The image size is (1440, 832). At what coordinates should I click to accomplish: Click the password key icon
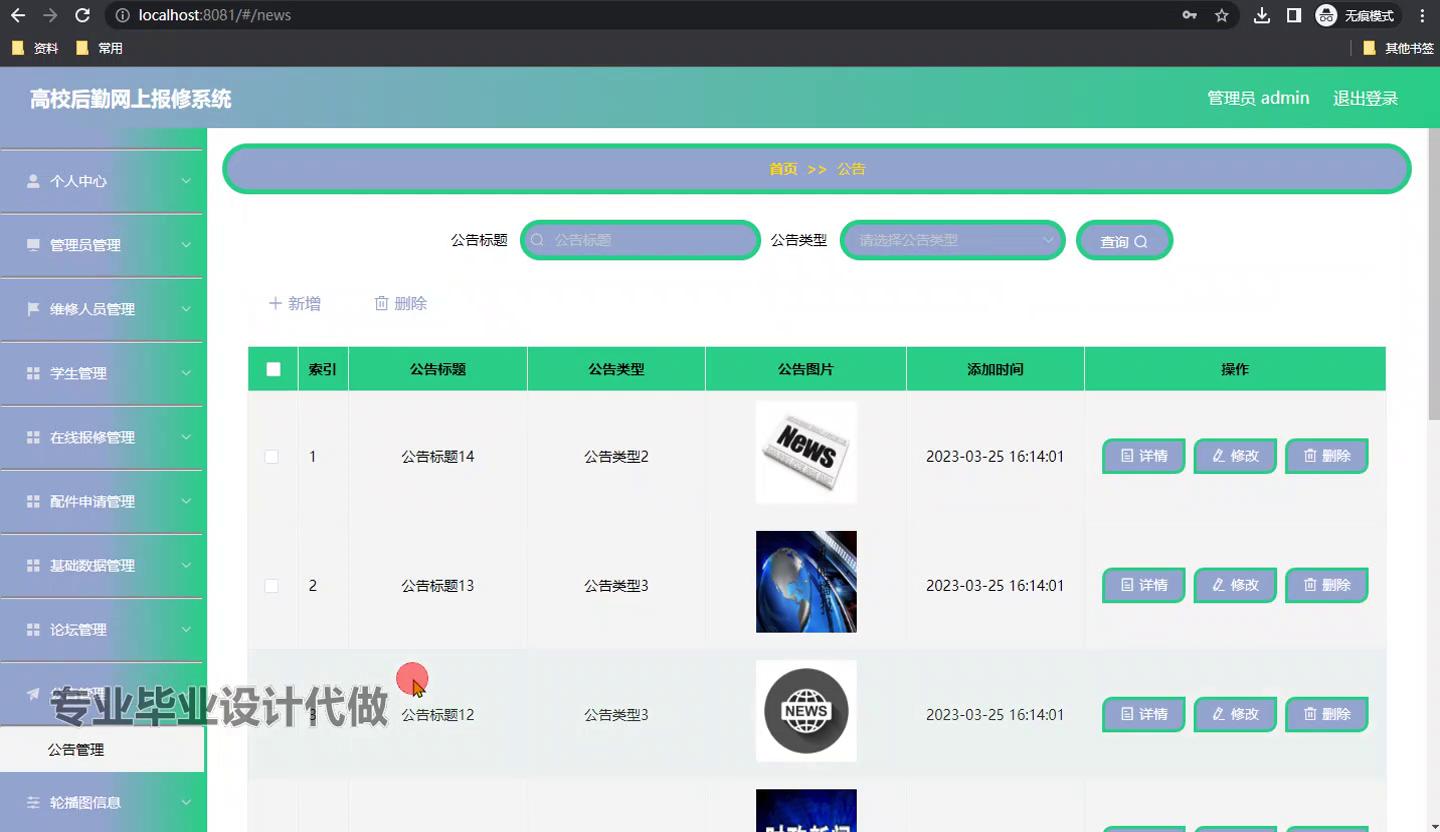(1189, 15)
